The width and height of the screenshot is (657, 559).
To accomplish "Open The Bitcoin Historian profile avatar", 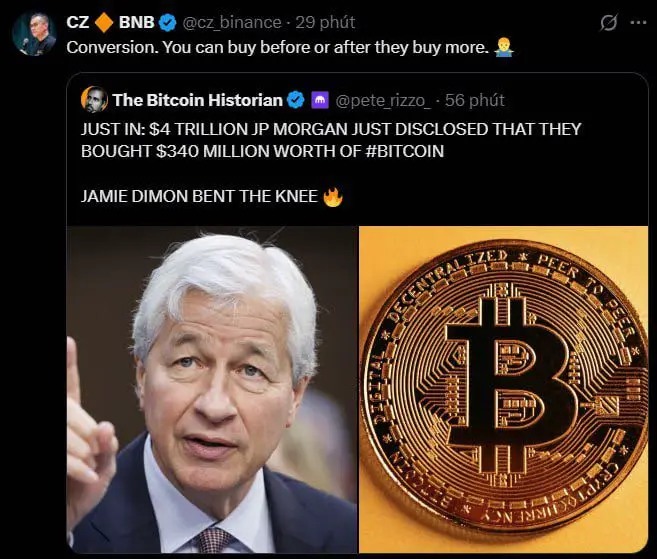I will tap(94, 100).
